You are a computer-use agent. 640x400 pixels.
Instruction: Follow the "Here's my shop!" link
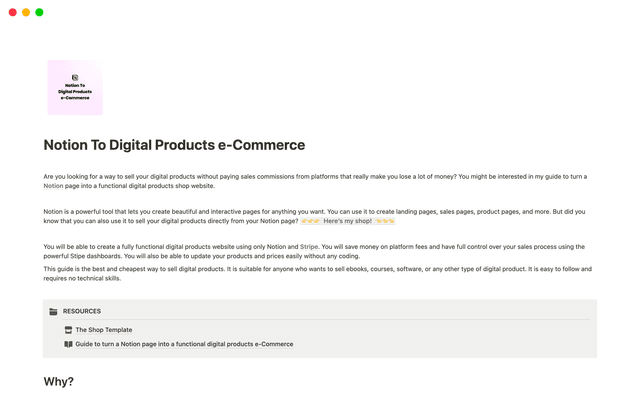coord(347,220)
